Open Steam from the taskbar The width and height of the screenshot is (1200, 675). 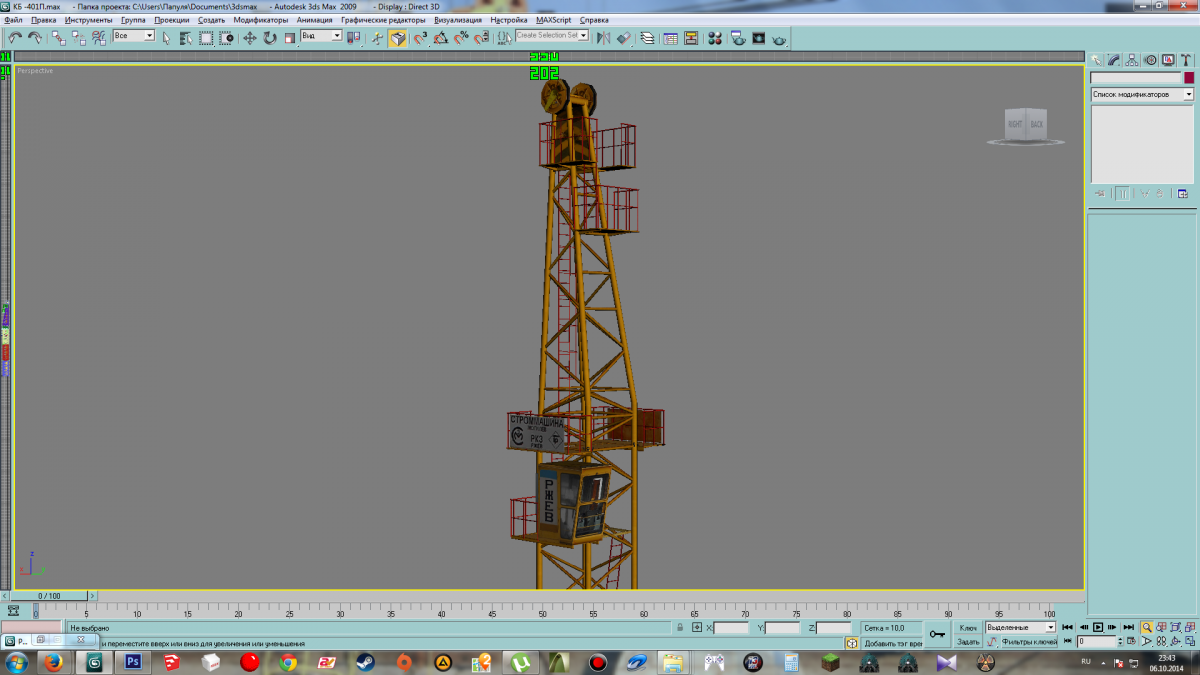pos(365,662)
